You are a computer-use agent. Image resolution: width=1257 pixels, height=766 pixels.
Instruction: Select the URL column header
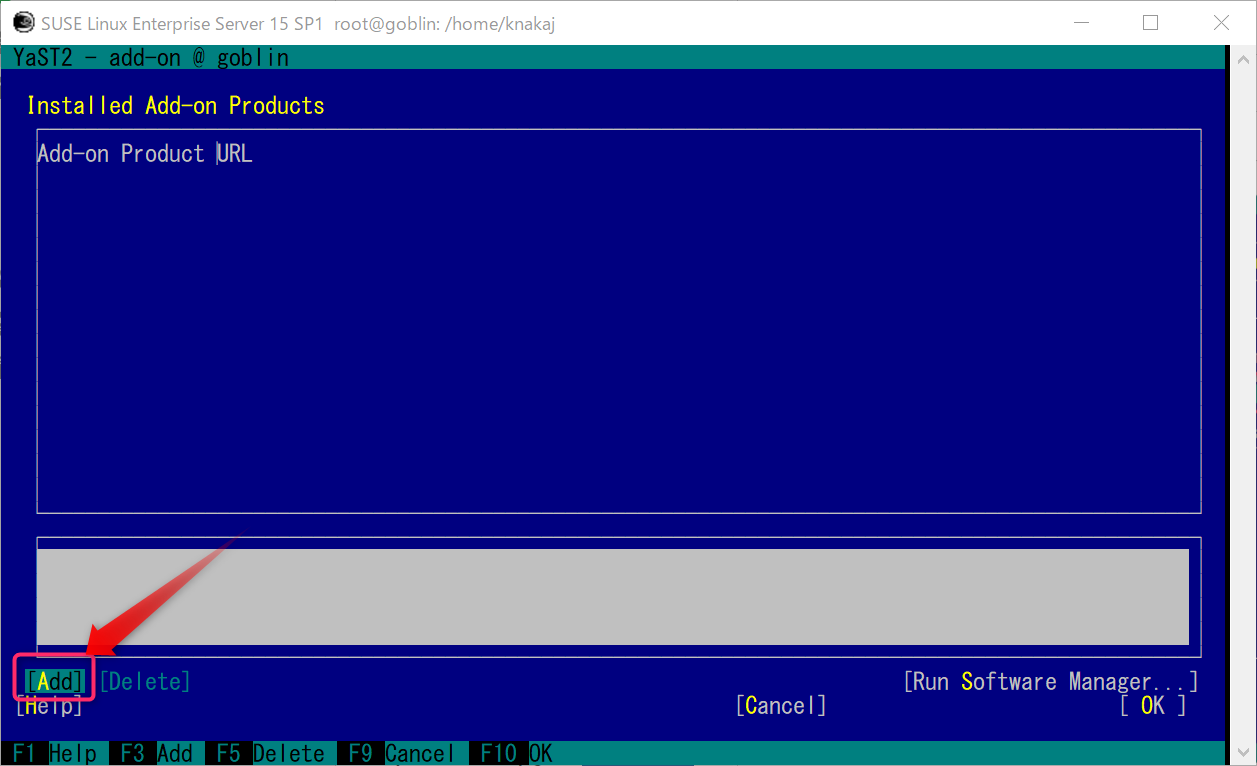pyautogui.click(x=236, y=153)
